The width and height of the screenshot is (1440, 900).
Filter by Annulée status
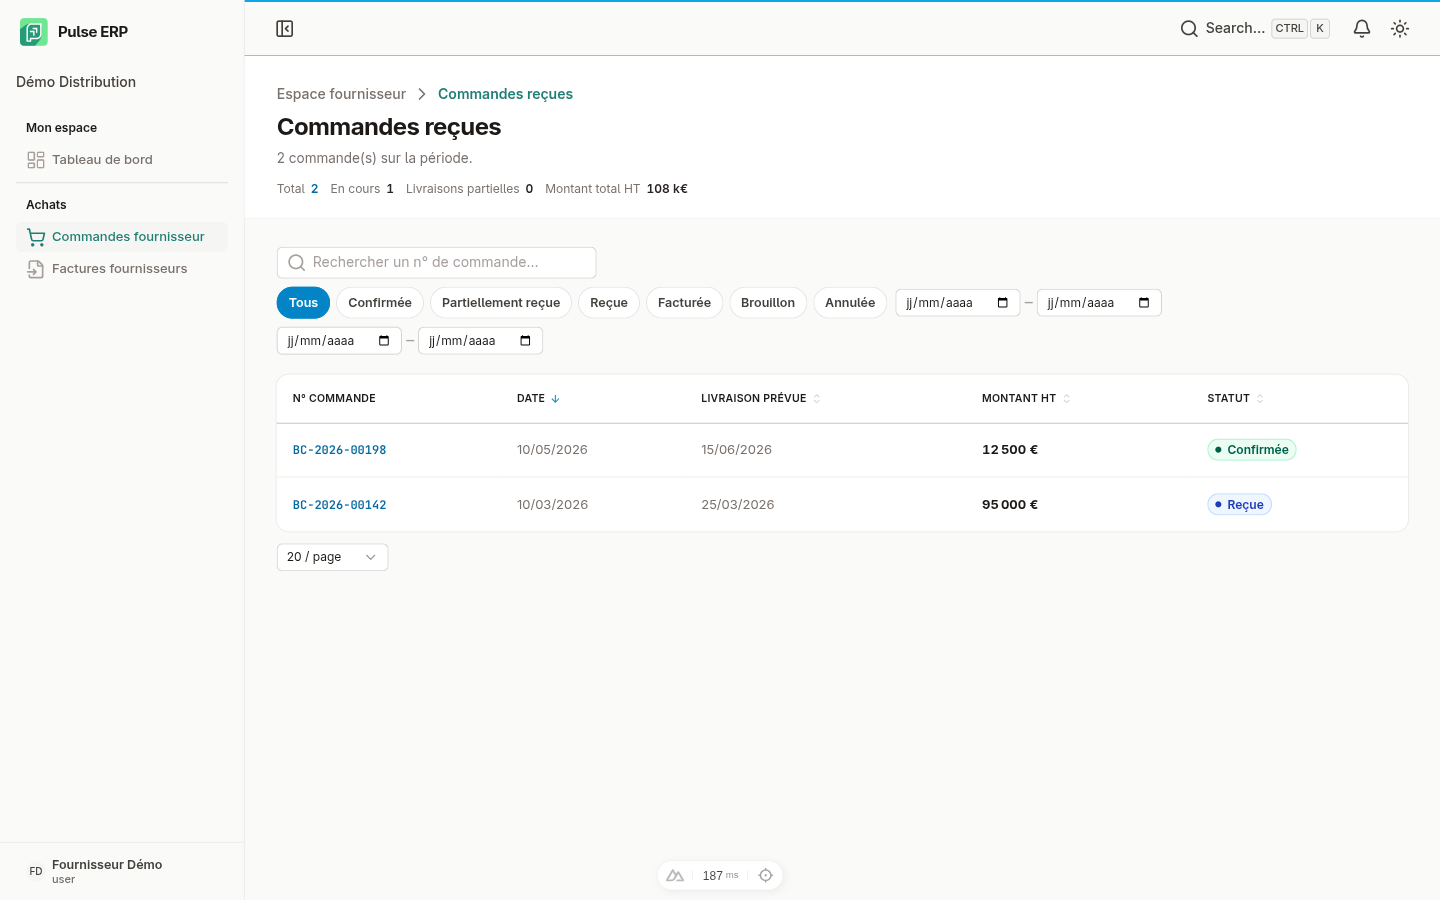[x=850, y=303]
